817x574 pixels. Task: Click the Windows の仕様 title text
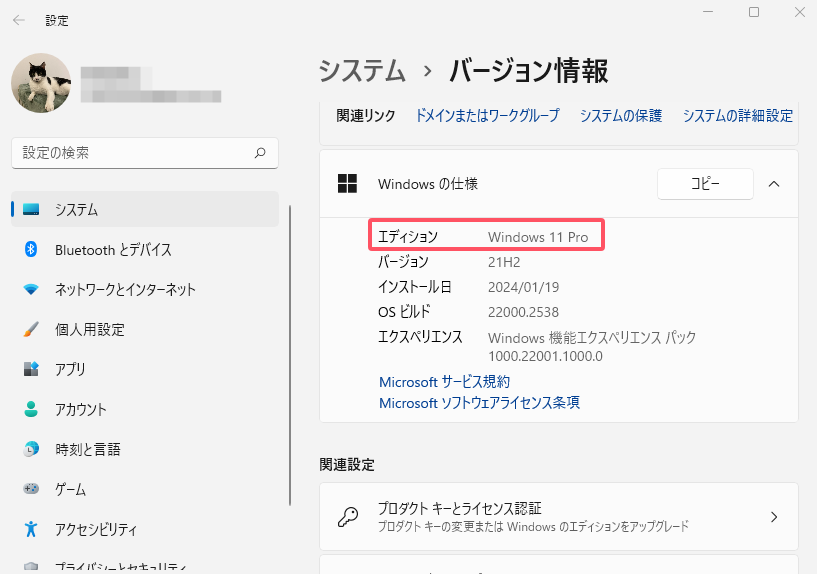(x=428, y=184)
